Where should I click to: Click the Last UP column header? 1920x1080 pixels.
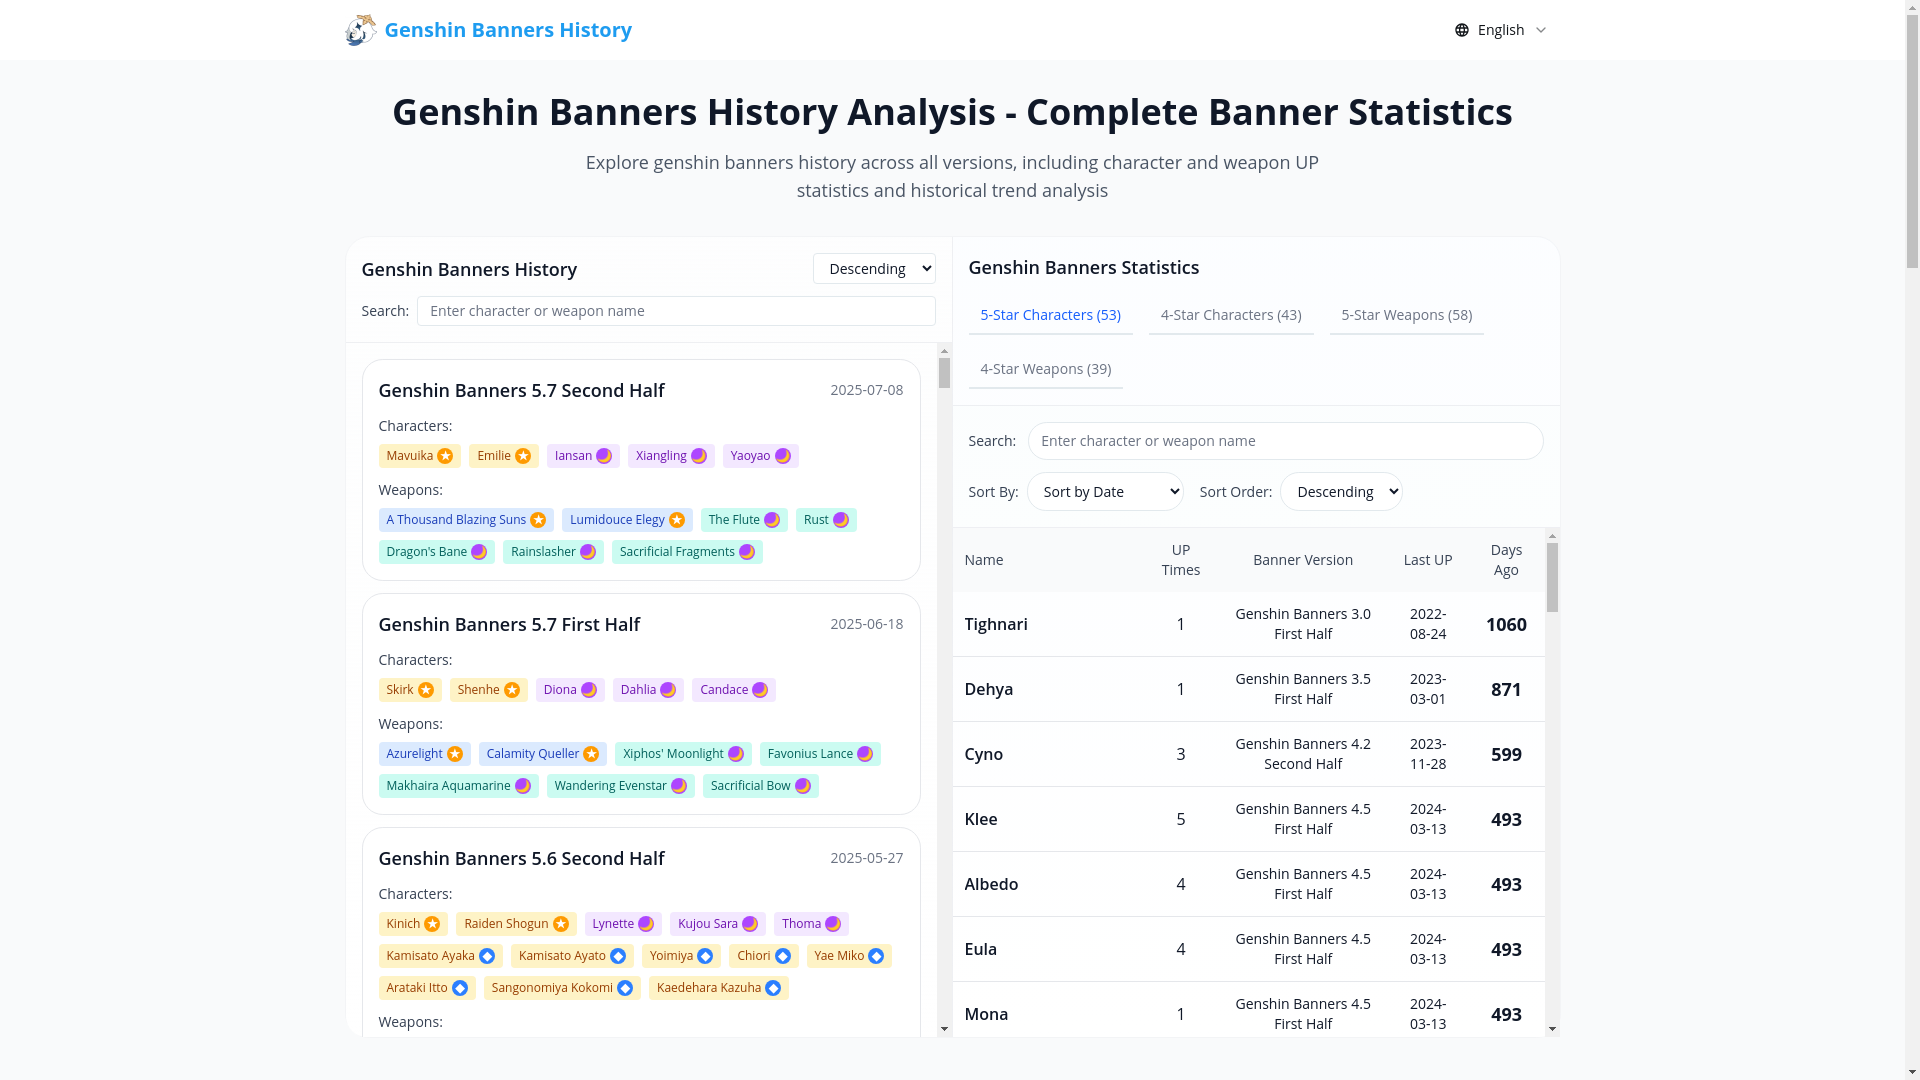click(x=1427, y=560)
